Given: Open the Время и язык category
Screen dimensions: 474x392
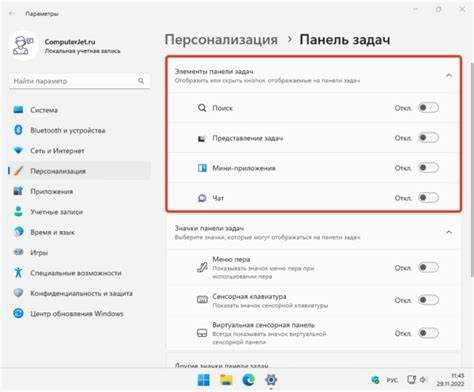Looking at the screenshot, I should (x=79, y=232).
